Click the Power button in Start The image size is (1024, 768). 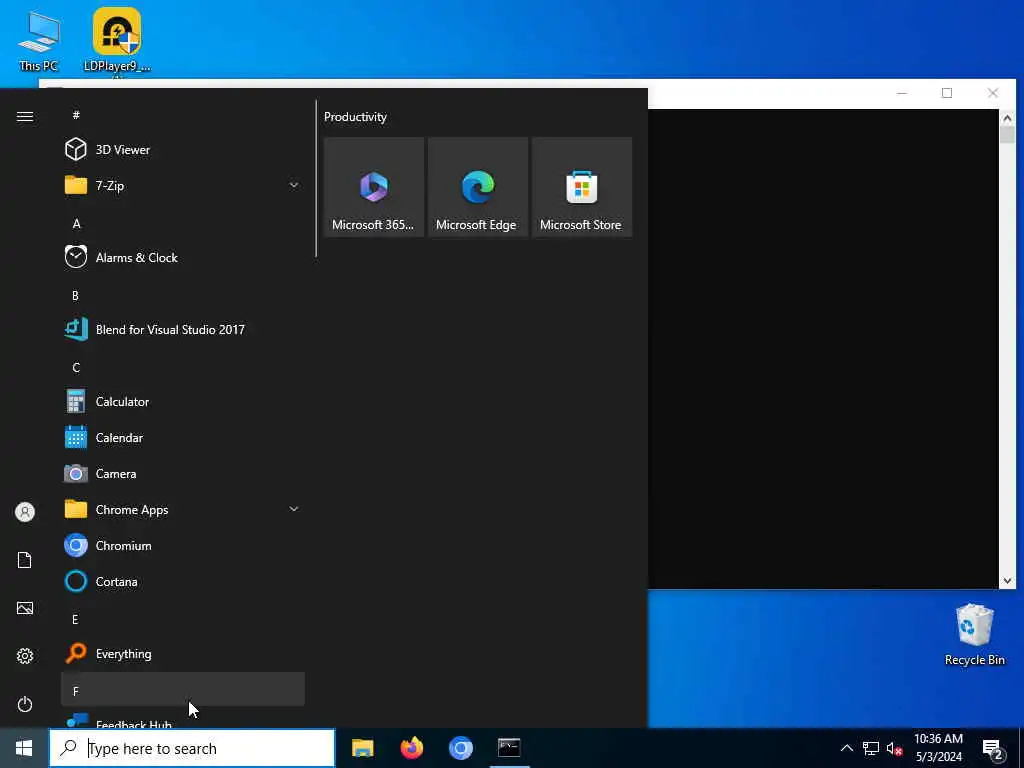pyautogui.click(x=25, y=704)
